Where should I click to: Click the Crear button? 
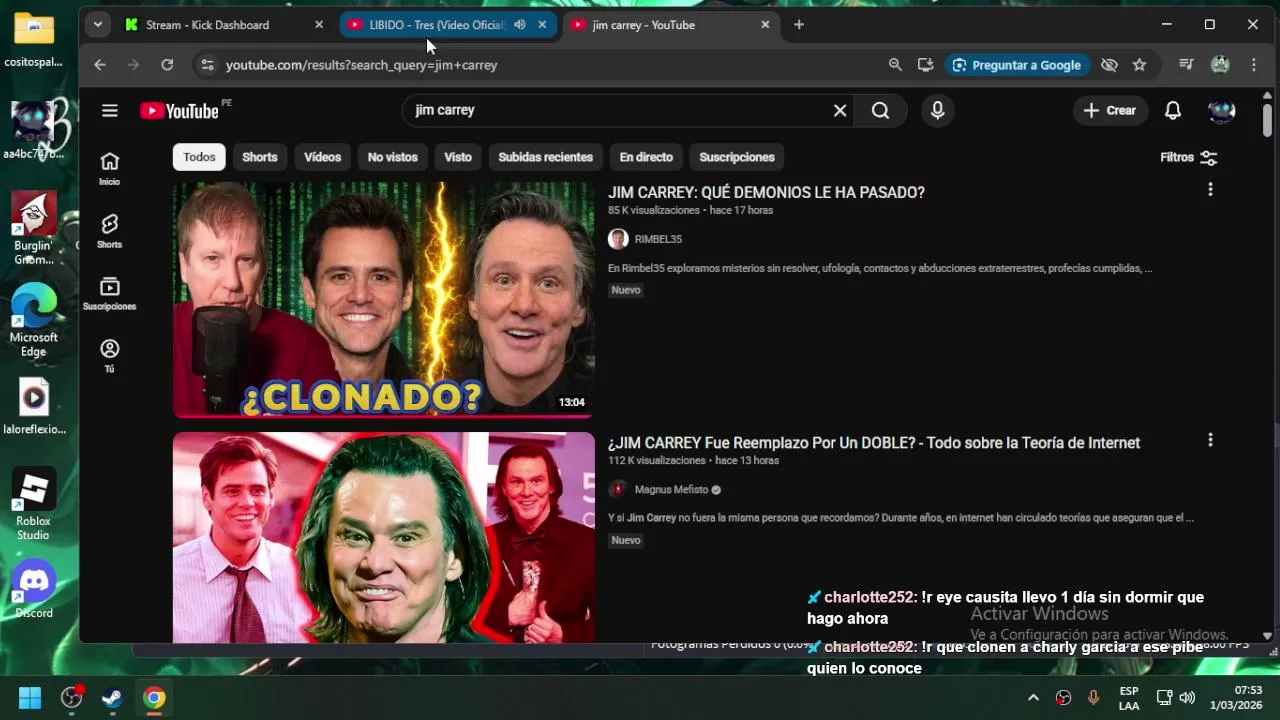click(1110, 111)
